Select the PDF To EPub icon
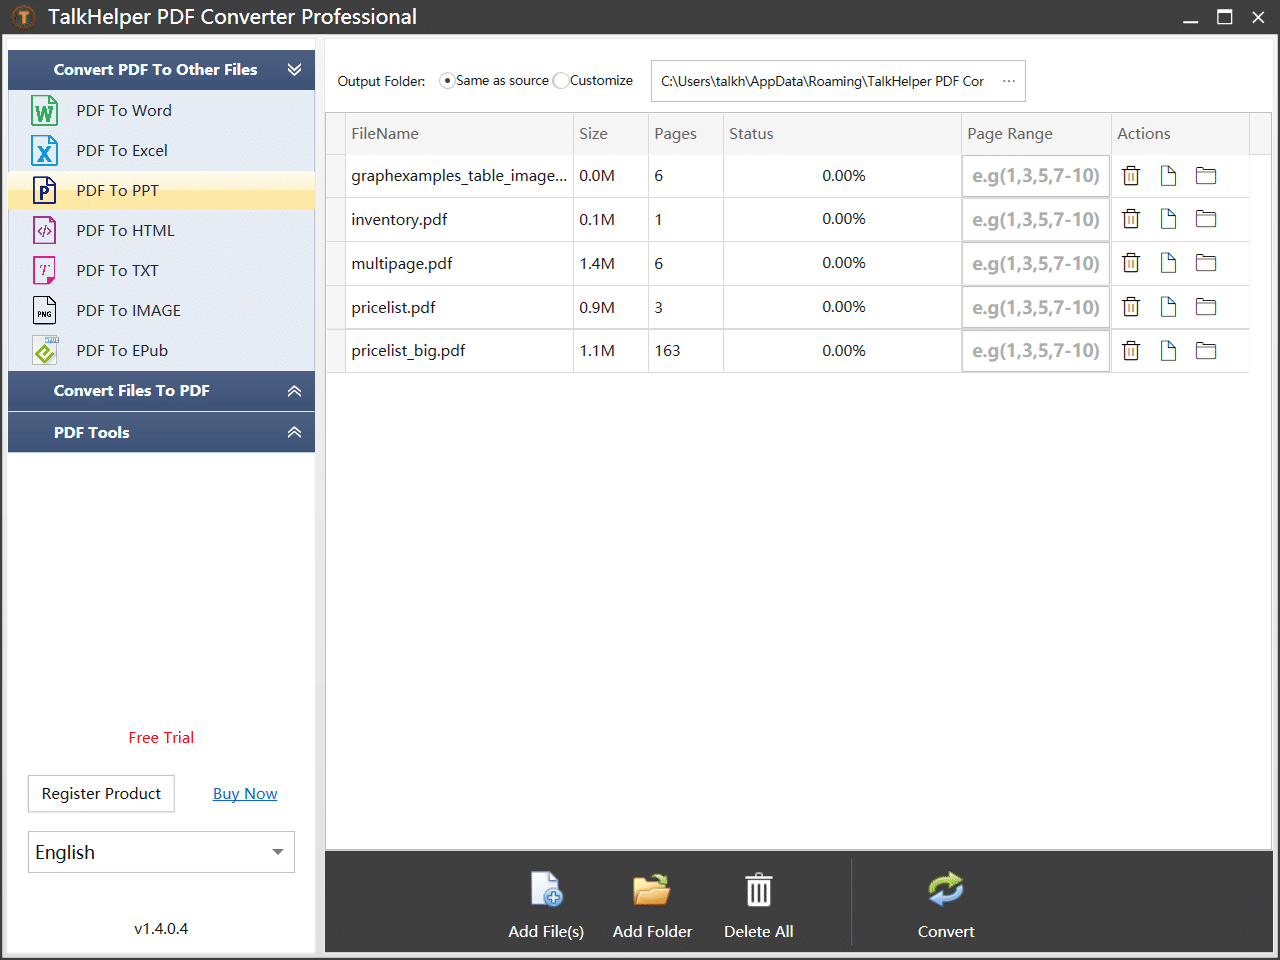Viewport: 1280px width, 960px height. click(x=46, y=350)
